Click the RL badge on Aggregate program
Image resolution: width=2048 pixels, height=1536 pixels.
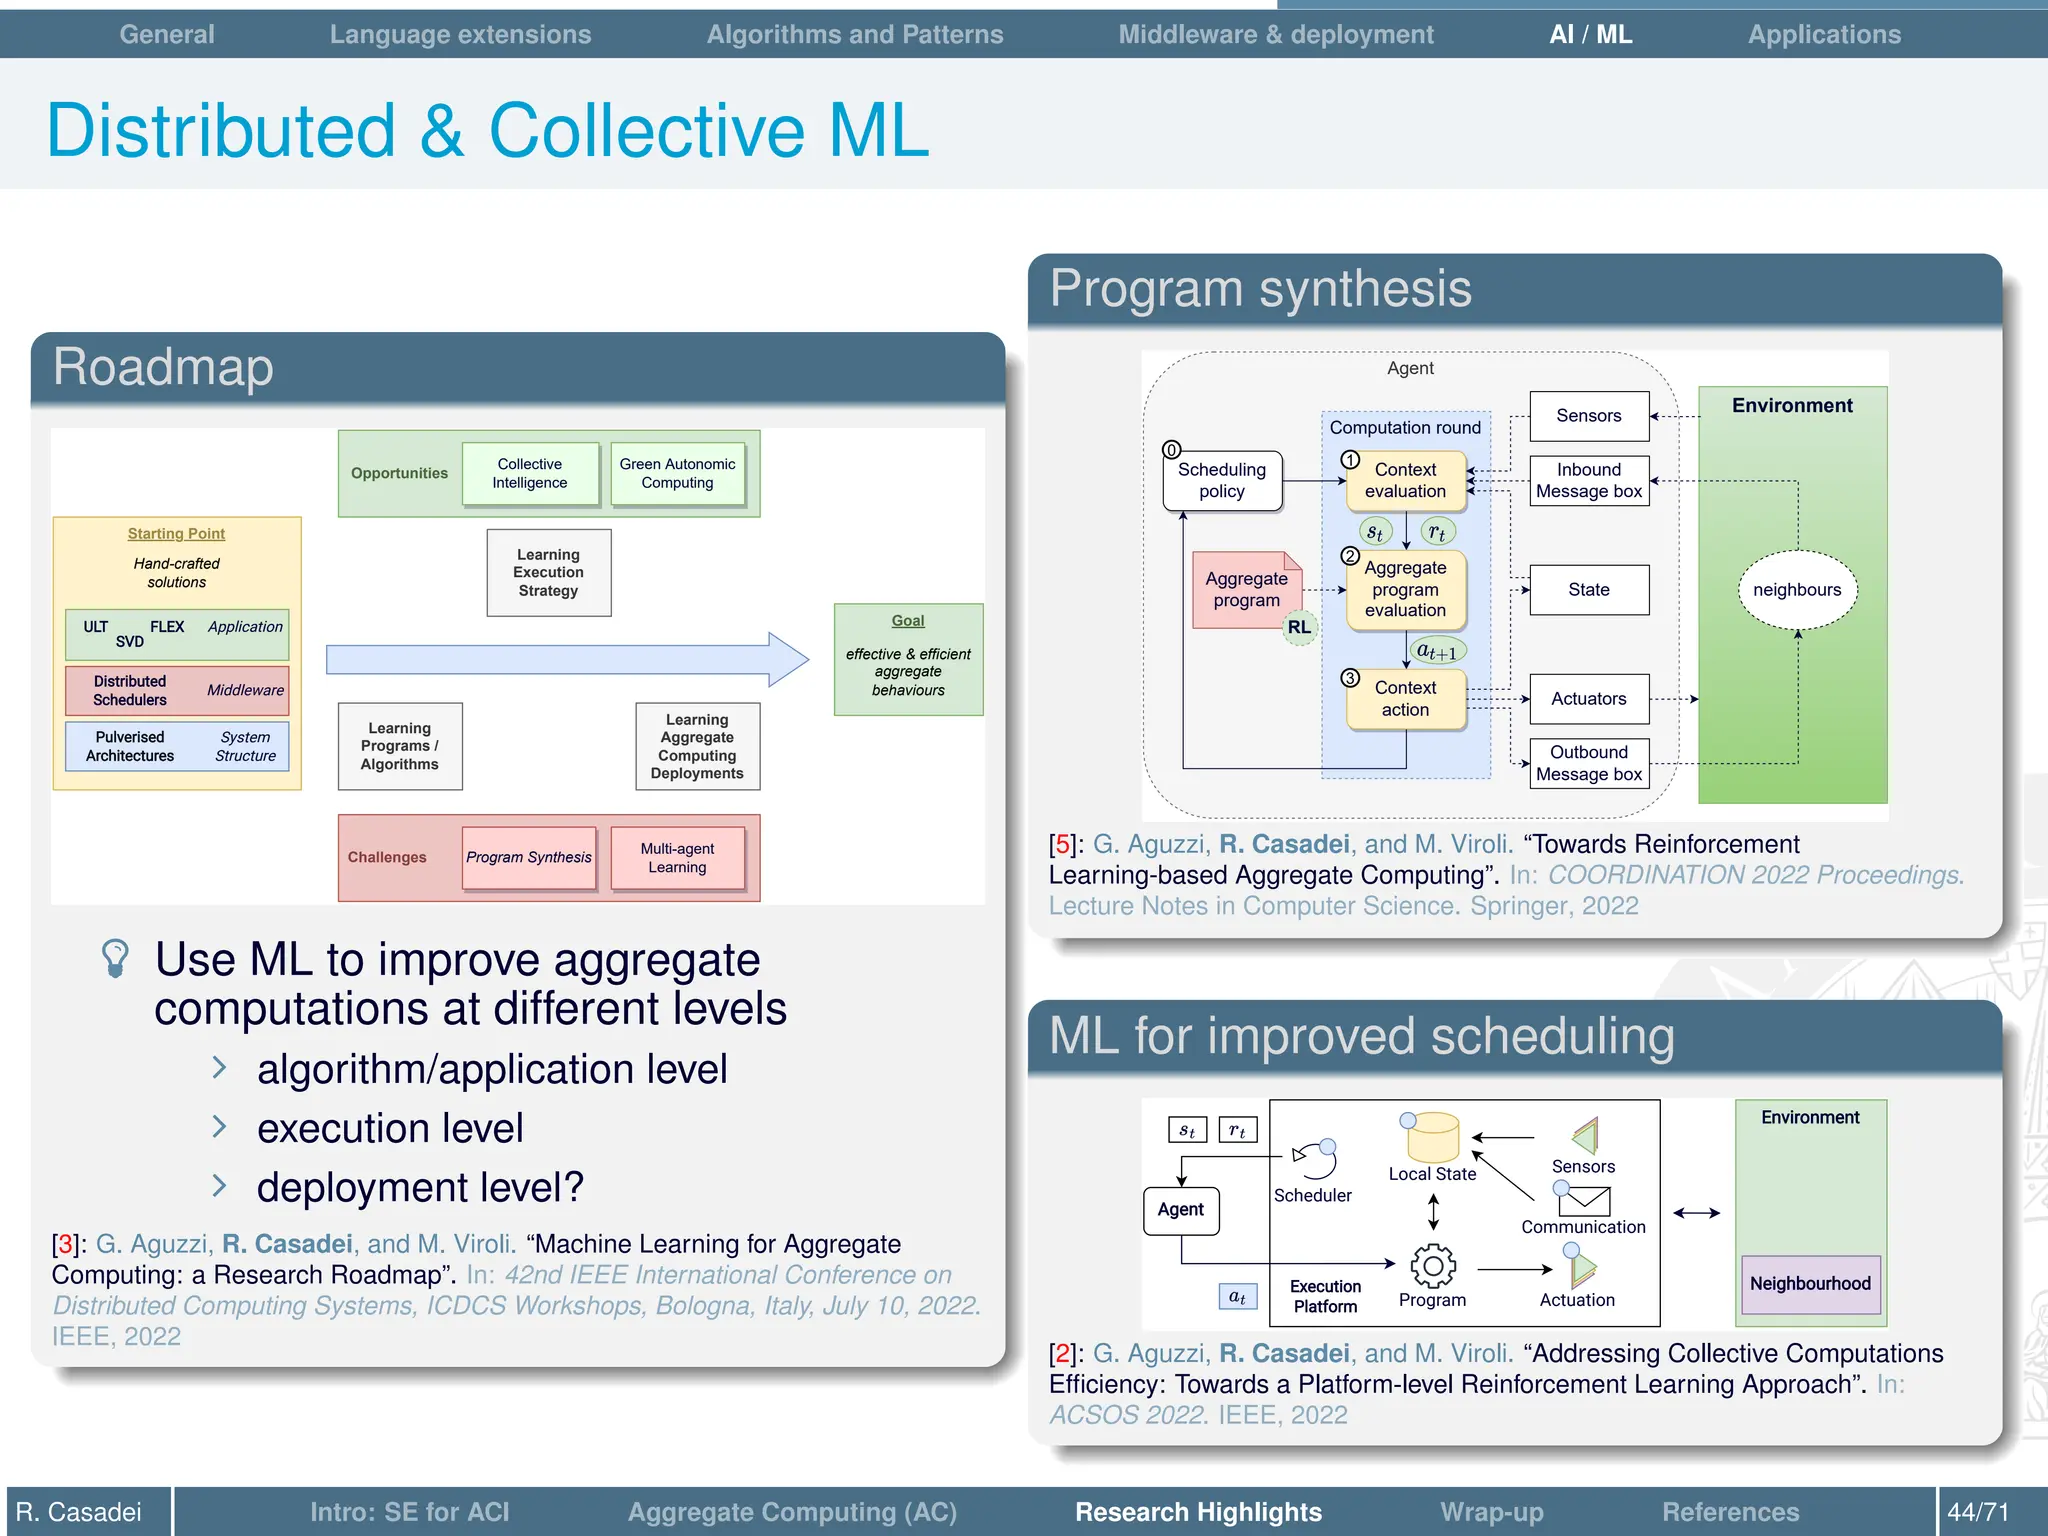[x=1298, y=627]
